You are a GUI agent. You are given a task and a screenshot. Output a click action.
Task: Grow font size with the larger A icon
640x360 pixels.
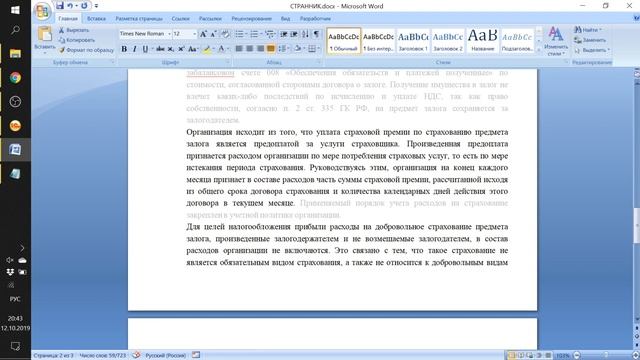pyautogui.click(x=203, y=34)
